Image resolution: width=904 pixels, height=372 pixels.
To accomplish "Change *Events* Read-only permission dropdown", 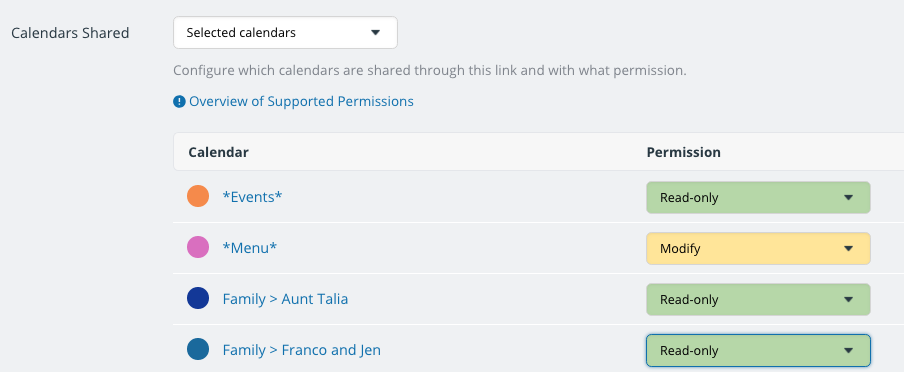I will tap(758, 198).
